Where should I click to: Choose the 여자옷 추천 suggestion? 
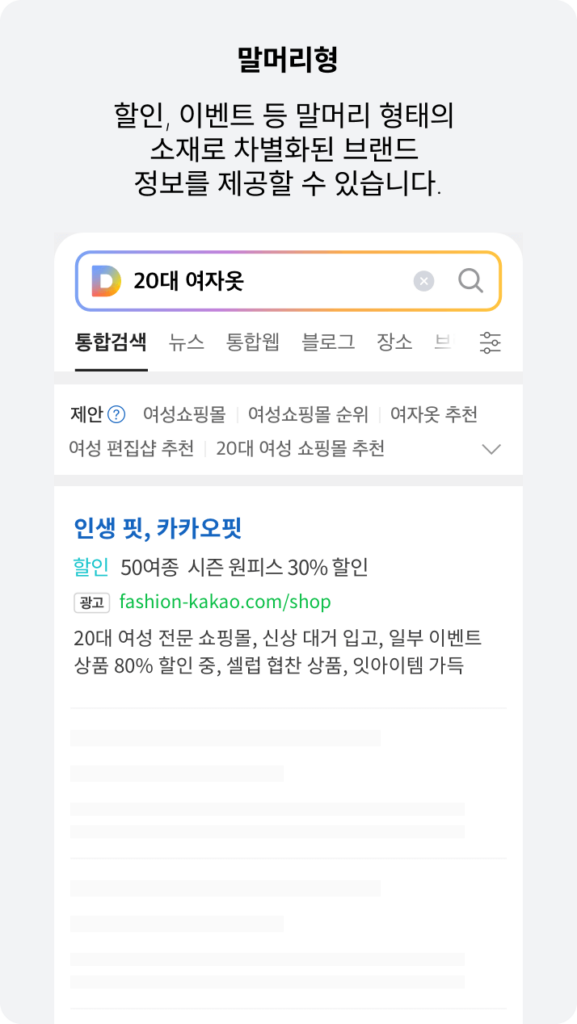coord(434,414)
